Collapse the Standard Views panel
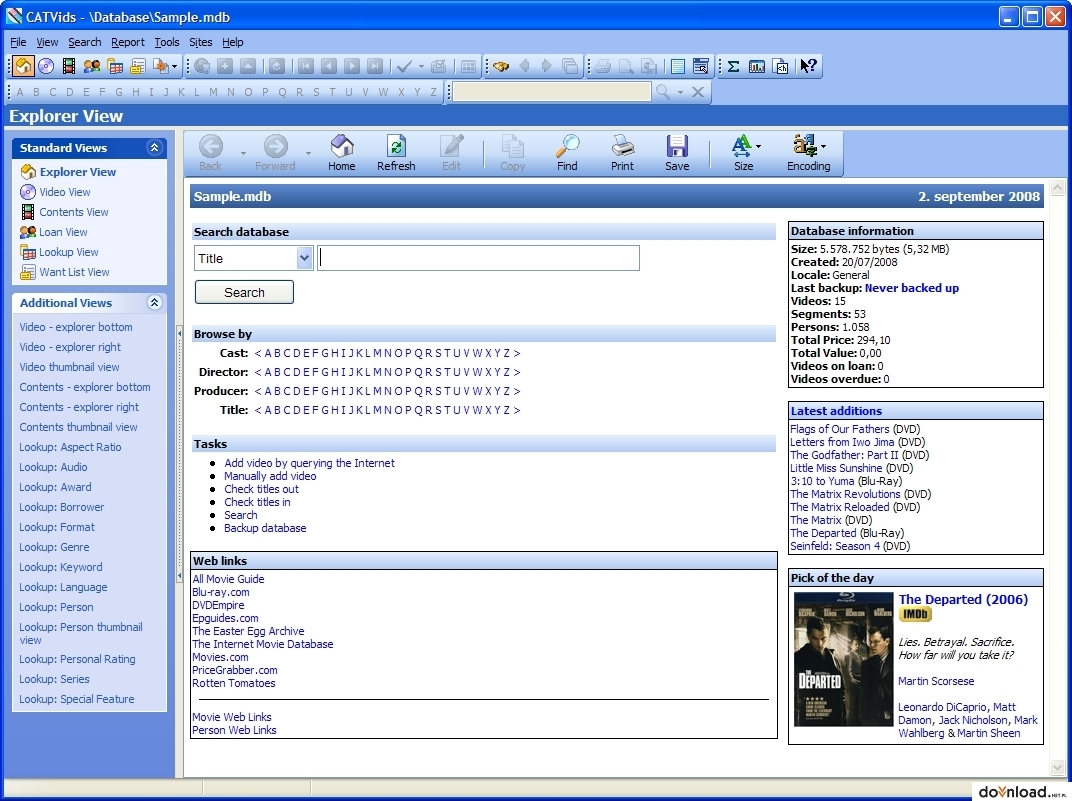Viewport: 1072px width, 801px height. 155,148
